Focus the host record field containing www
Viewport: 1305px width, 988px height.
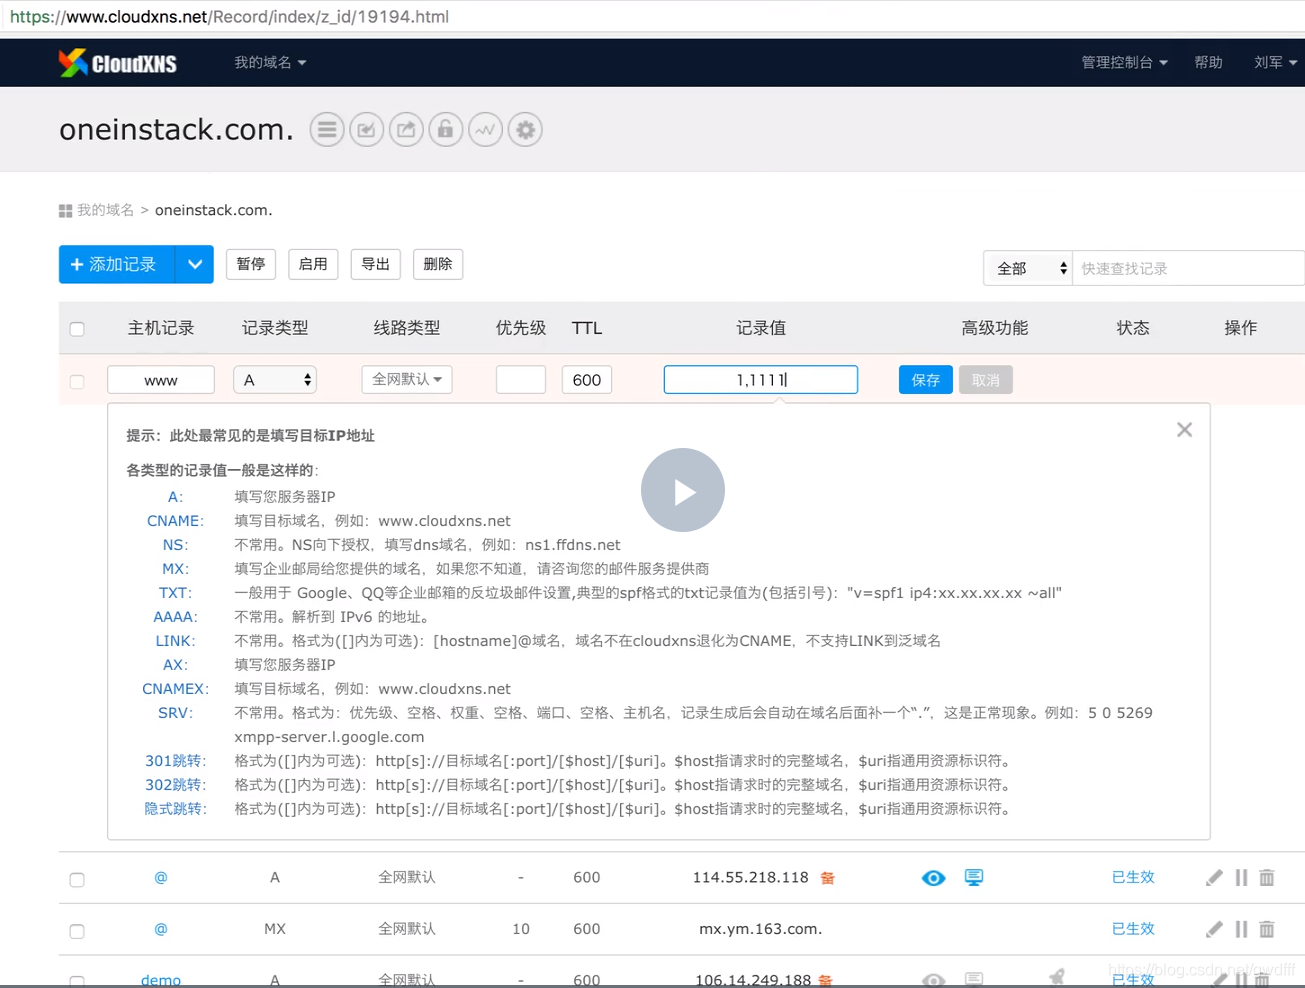point(161,380)
